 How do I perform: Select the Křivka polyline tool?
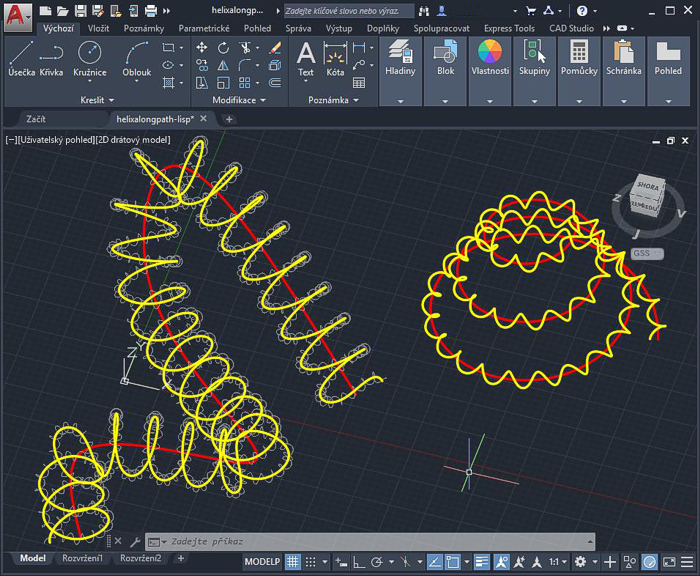[x=51, y=58]
